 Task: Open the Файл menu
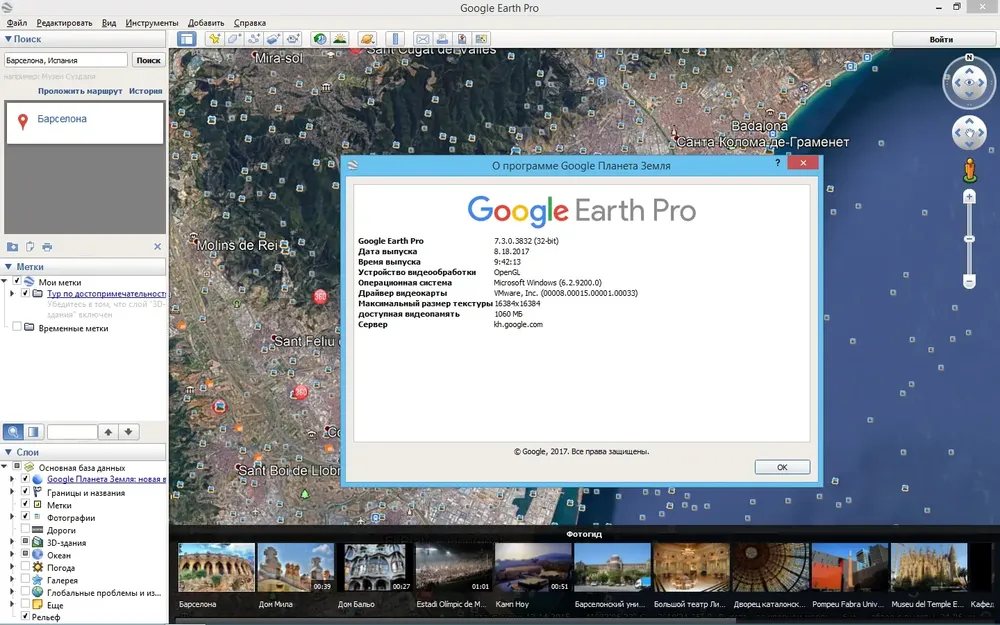click(x=17, y=23)
